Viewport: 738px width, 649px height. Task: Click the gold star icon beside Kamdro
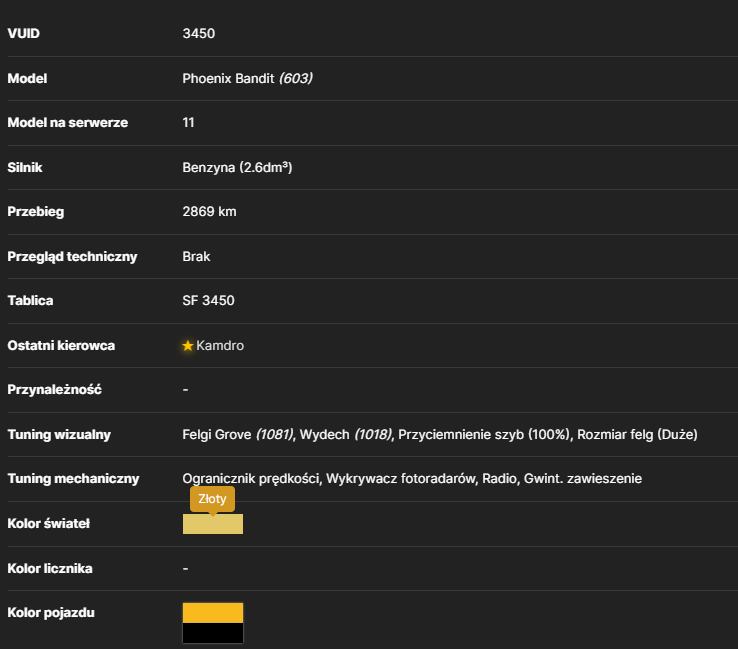(x=188, y=346)
